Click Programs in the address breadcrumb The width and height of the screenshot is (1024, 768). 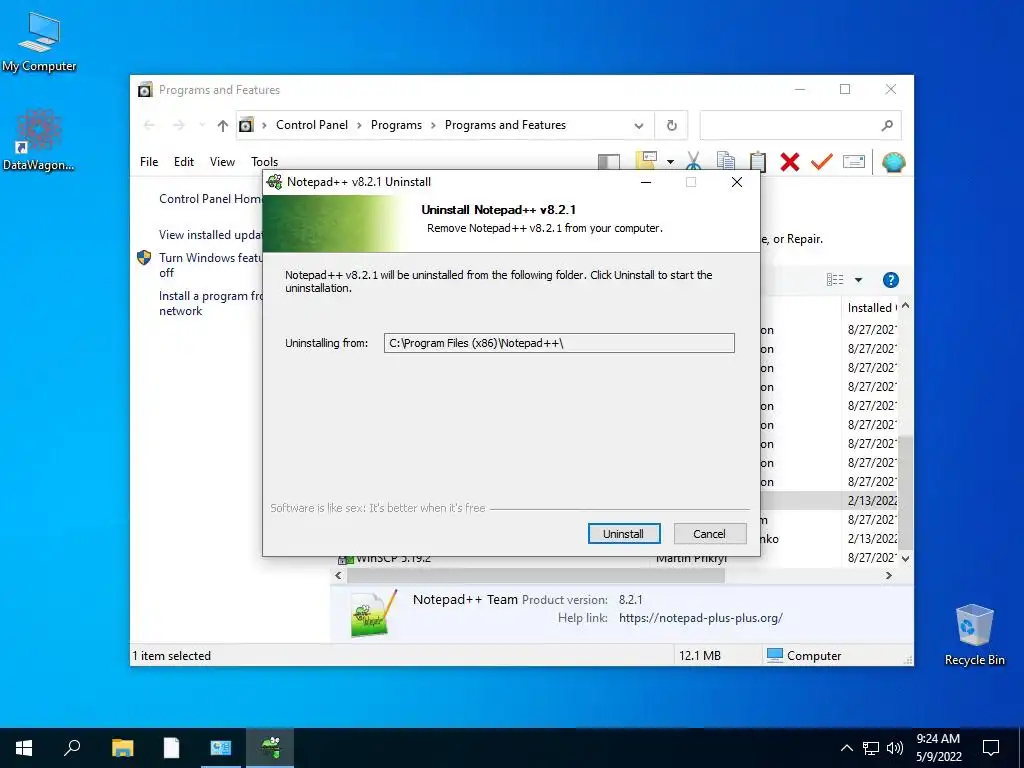point(396,125)
